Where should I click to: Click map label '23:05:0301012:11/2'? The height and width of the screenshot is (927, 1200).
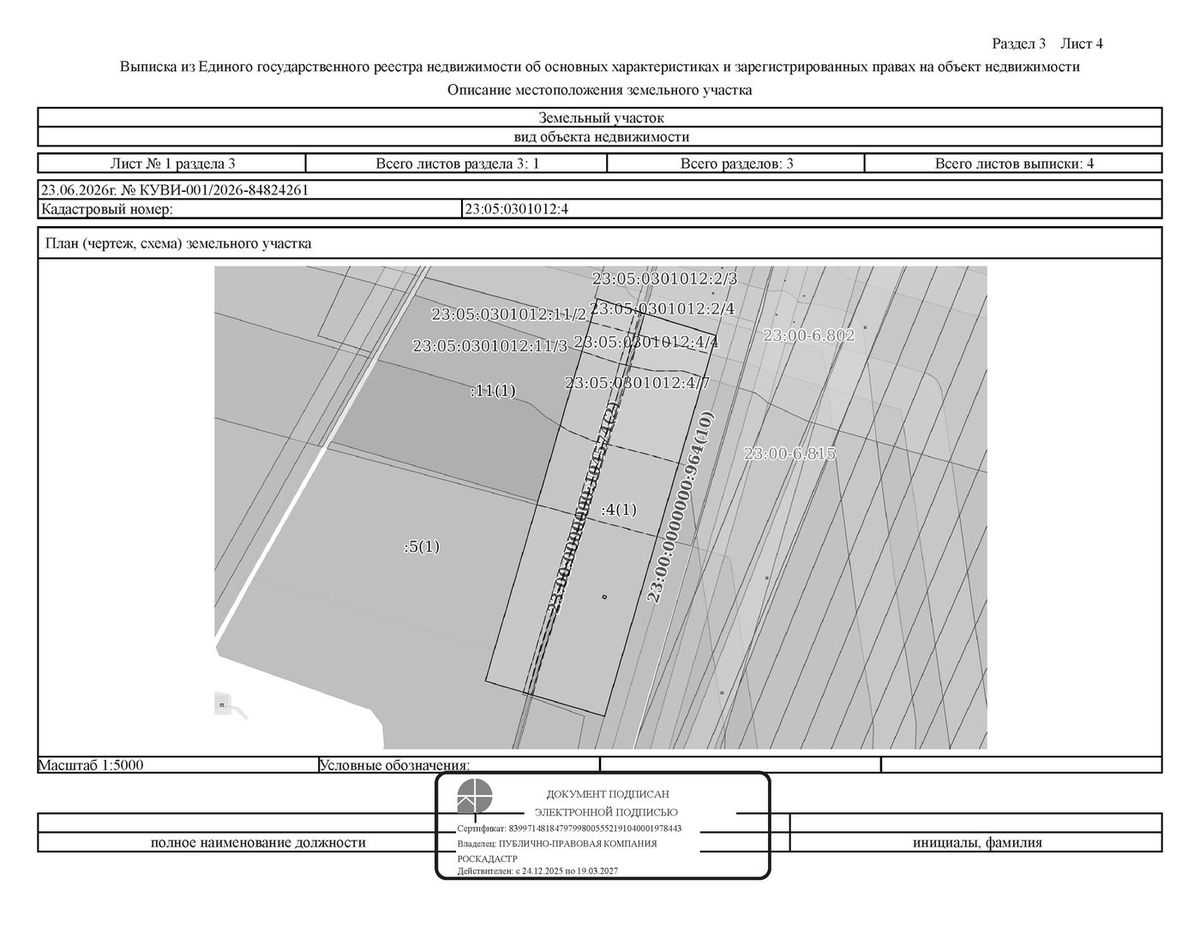[x=509, y=314]
